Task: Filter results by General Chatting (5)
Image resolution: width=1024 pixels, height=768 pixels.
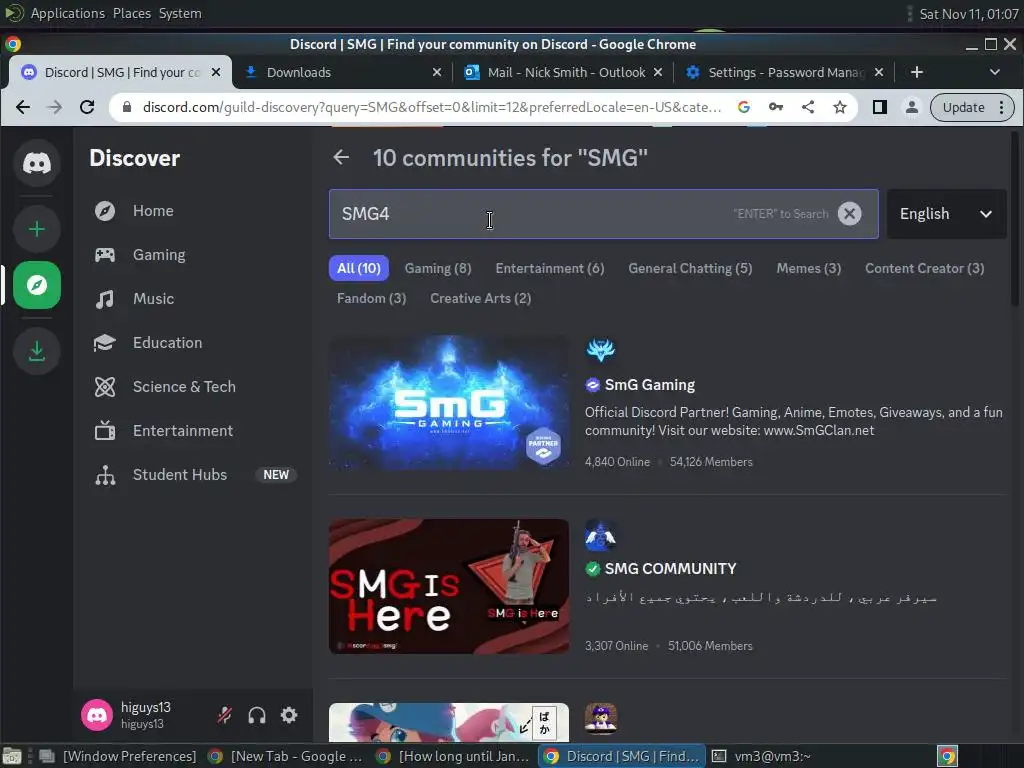Action: point(690,268)
